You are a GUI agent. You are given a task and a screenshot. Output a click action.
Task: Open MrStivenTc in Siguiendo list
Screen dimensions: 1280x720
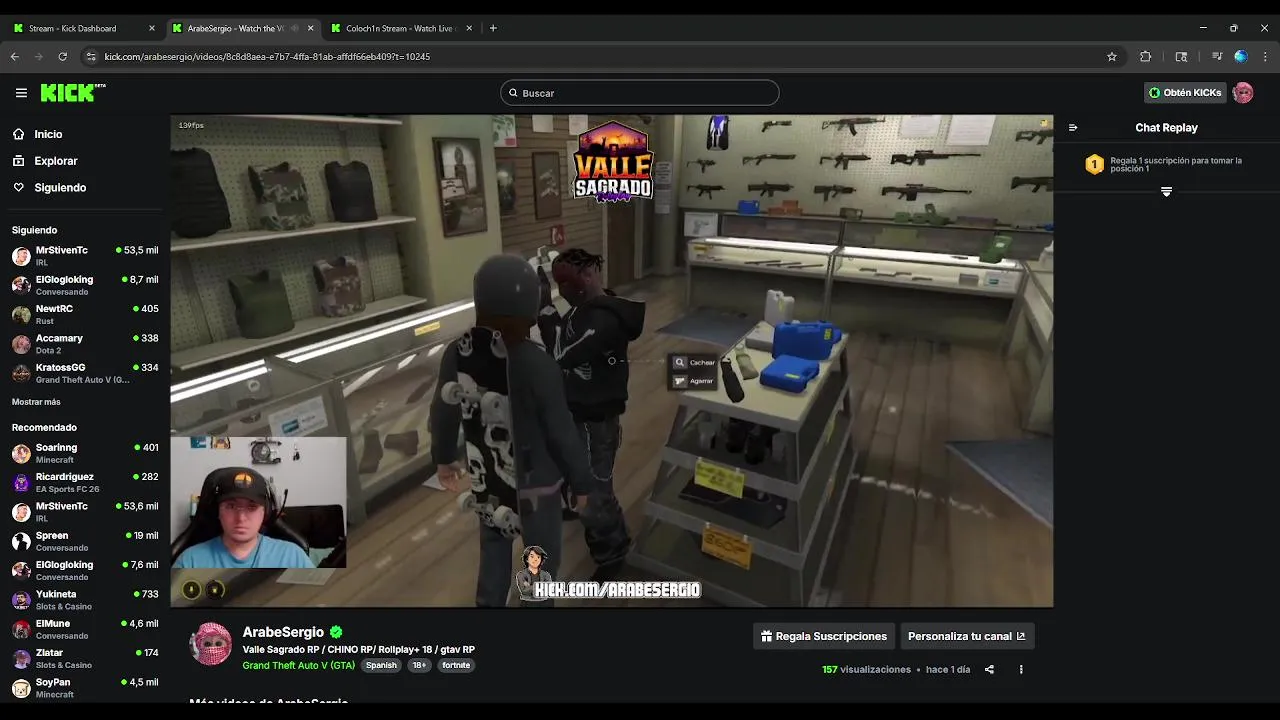click(x=85, y=256)
